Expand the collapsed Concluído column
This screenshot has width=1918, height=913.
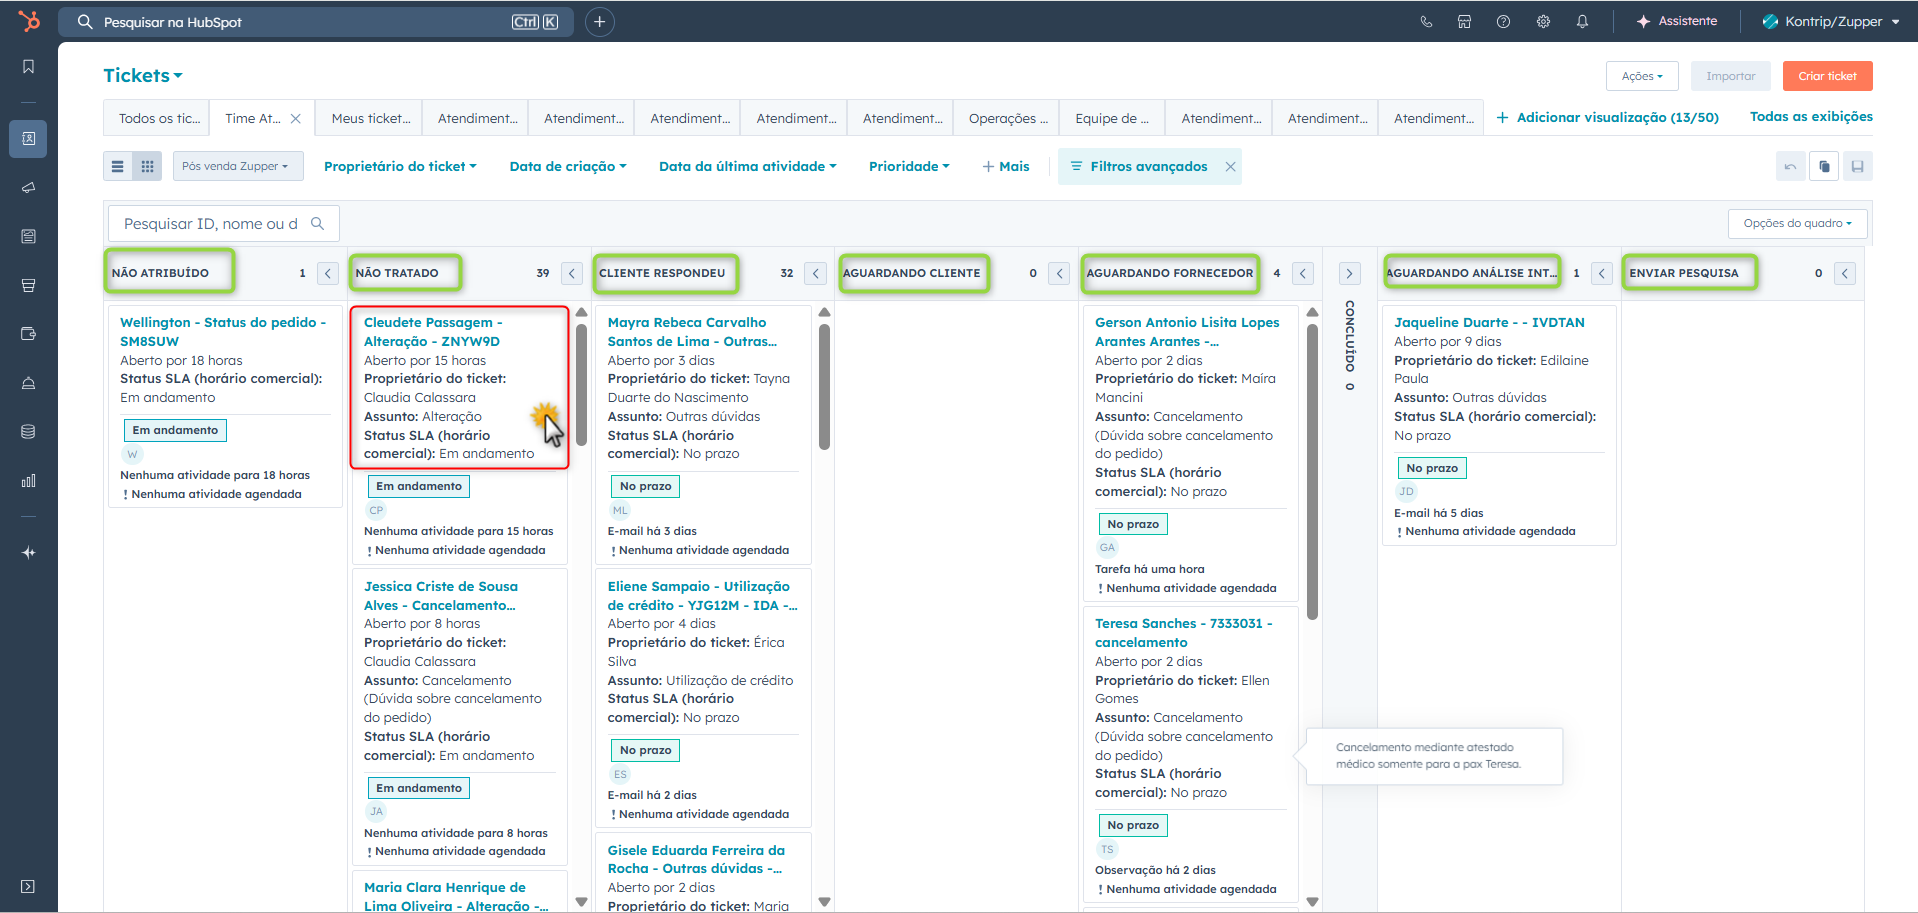[x=1349, y=273]
